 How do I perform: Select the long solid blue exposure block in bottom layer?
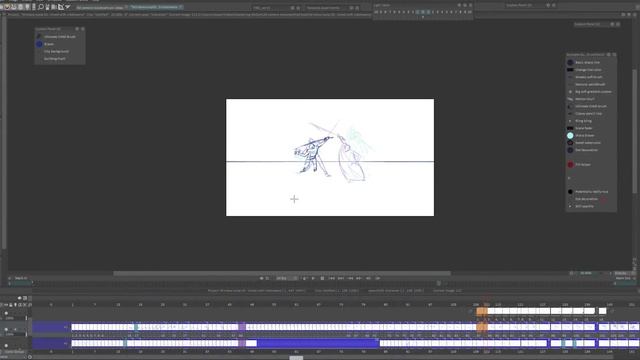coord(318,343)
